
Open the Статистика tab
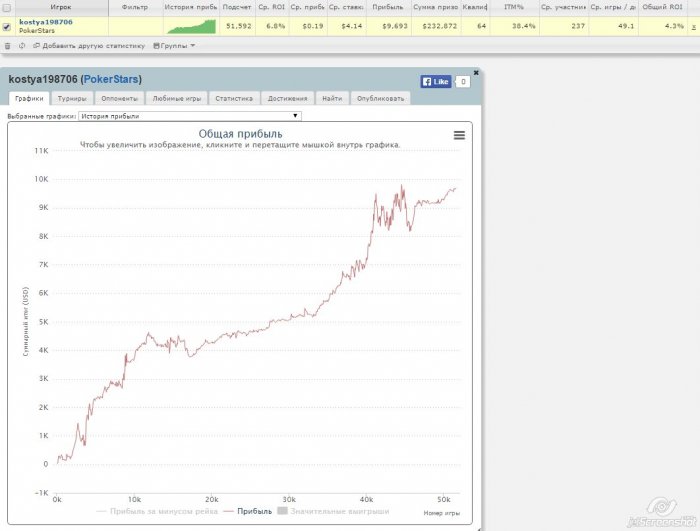point(234,98)
